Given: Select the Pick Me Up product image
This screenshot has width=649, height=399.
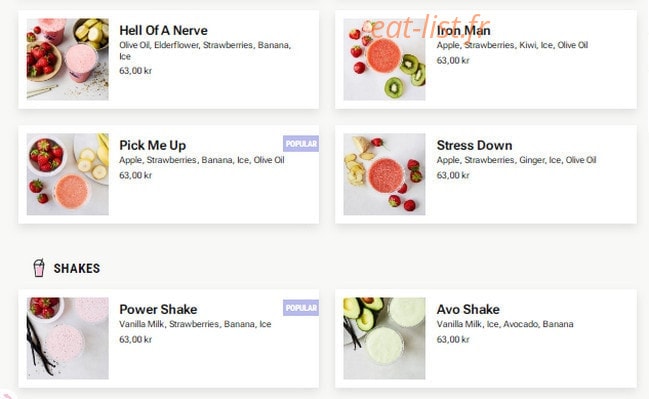Looking at the screenshot, I should [68, 174].
